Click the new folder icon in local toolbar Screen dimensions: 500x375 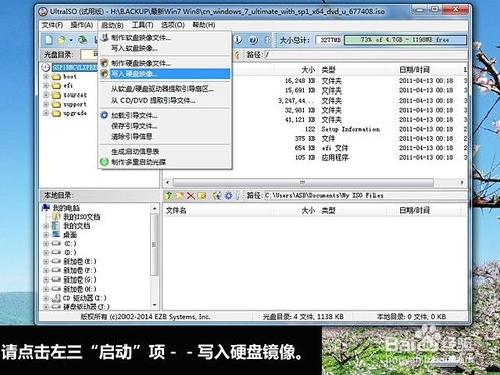pos(180,195)
